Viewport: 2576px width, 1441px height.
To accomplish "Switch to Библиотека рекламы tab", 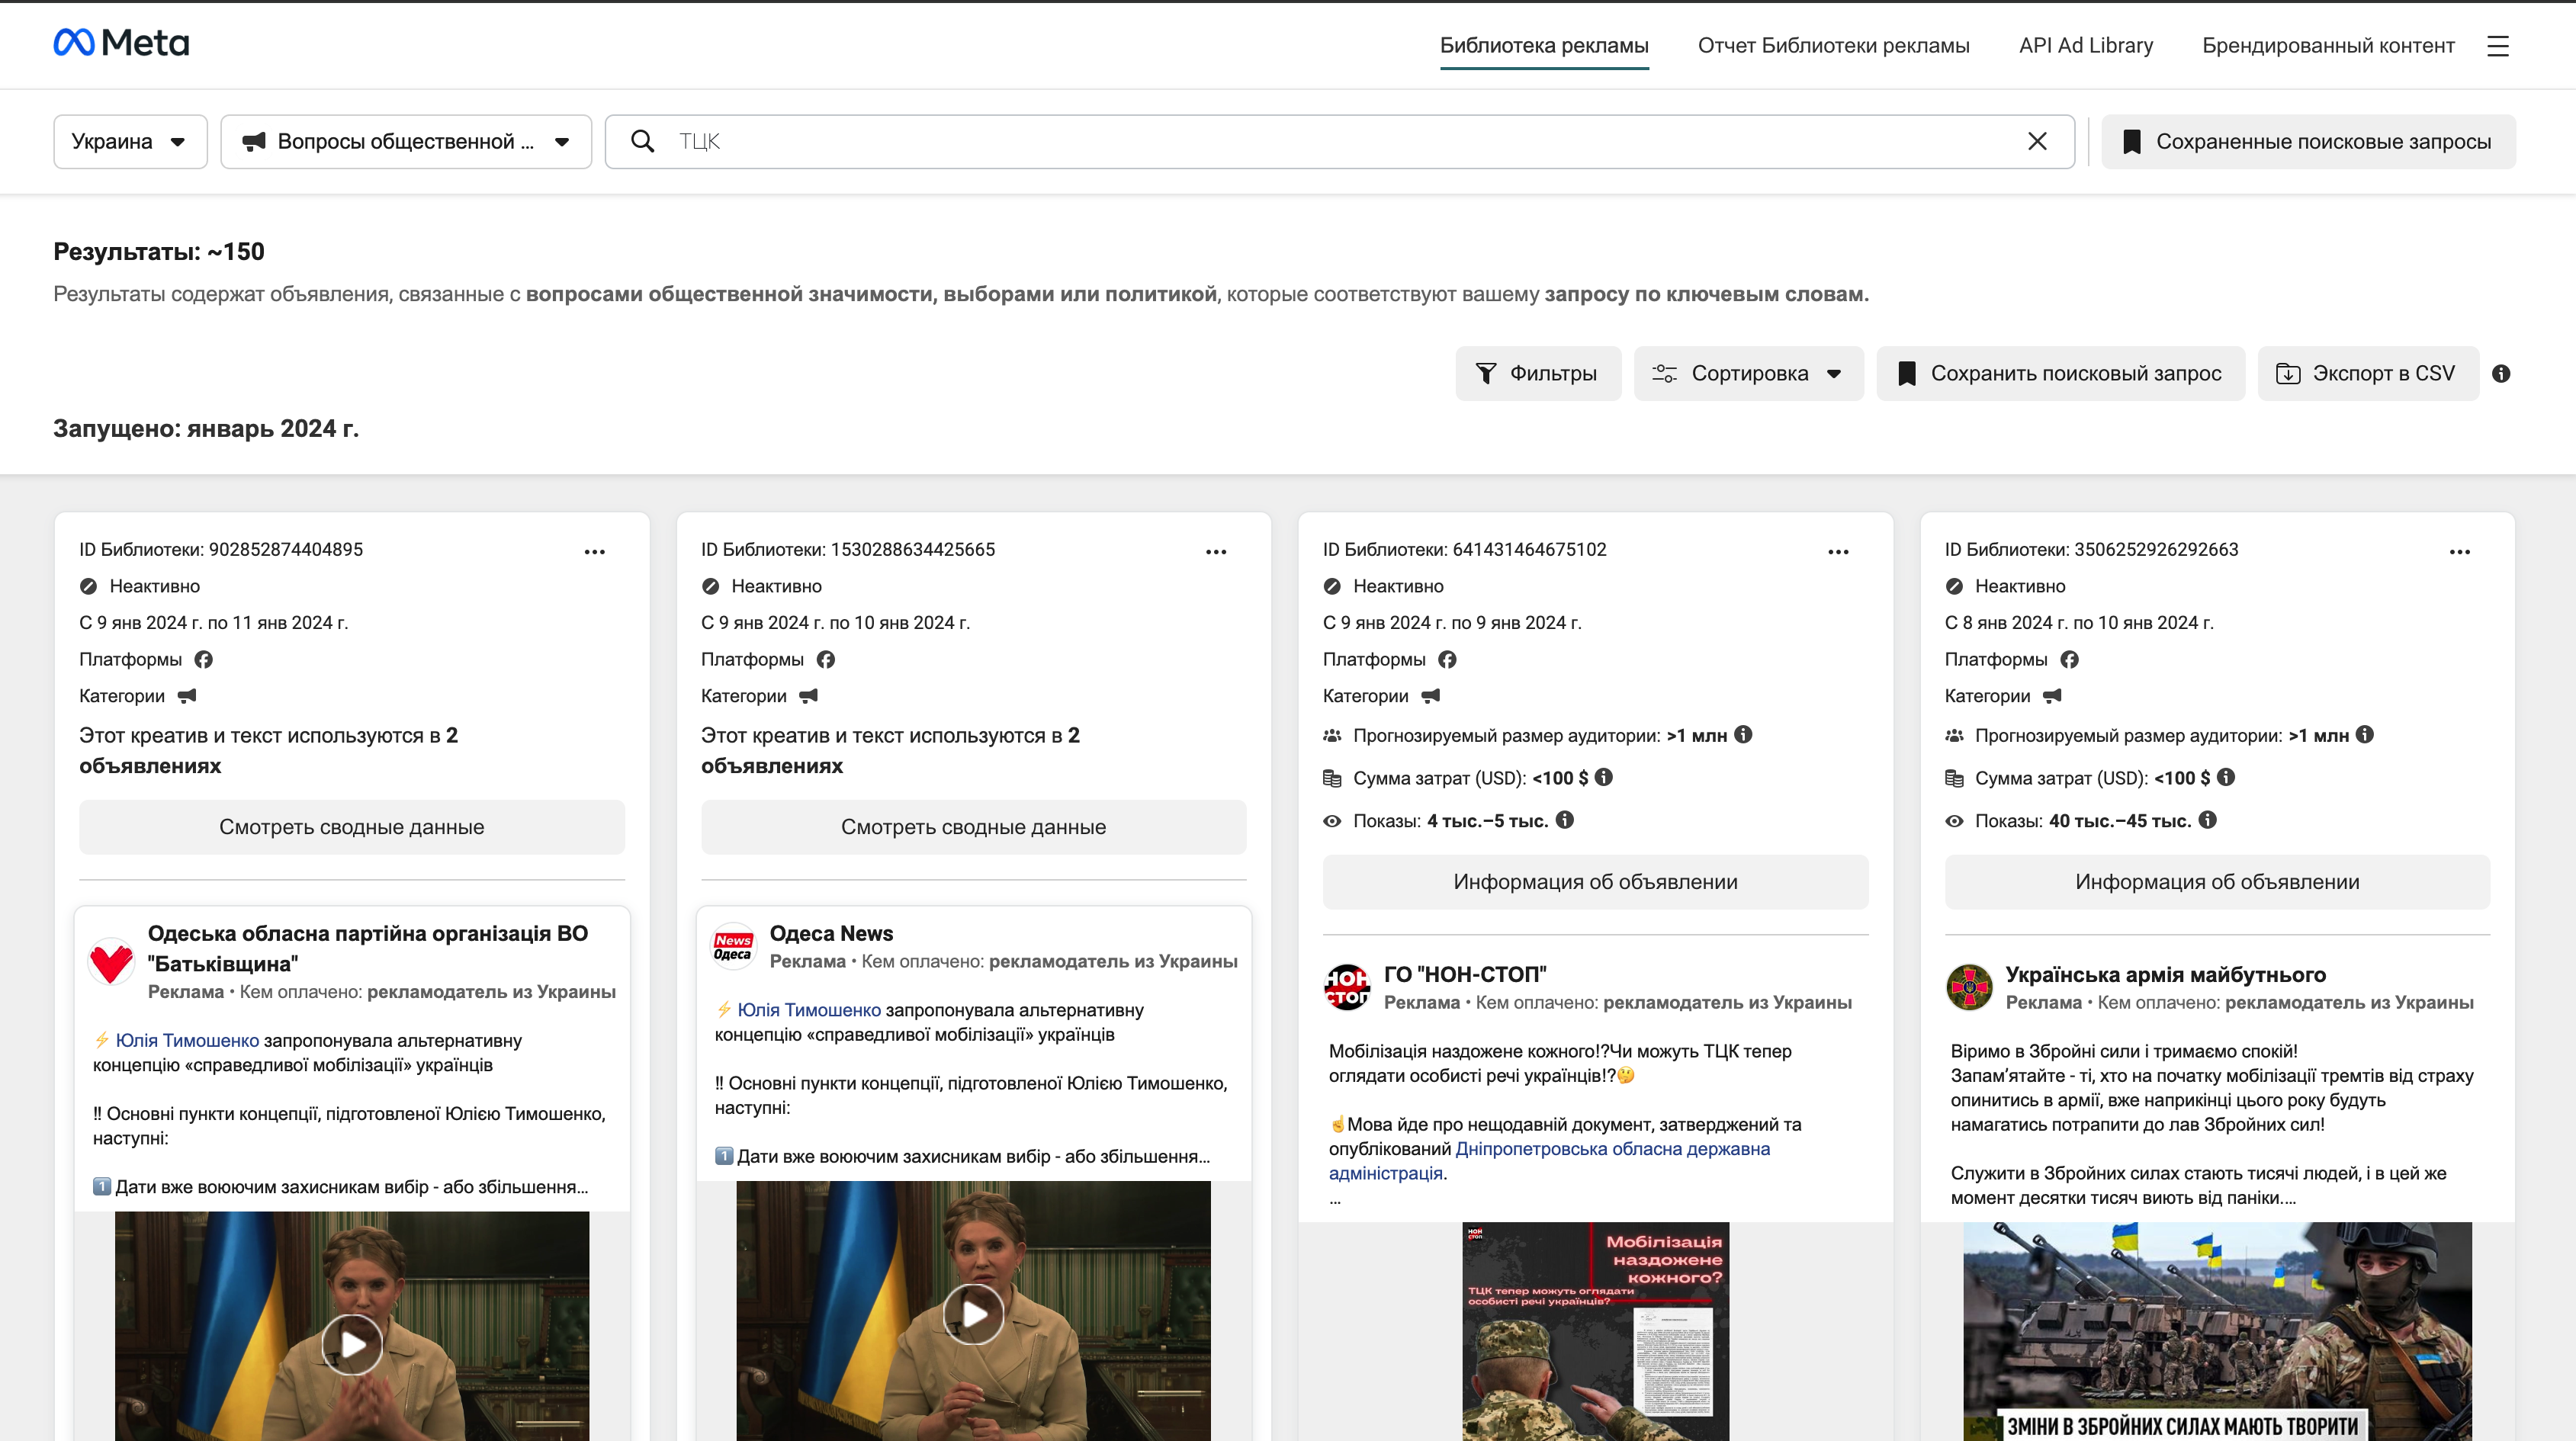I will tap(1544, 46).
